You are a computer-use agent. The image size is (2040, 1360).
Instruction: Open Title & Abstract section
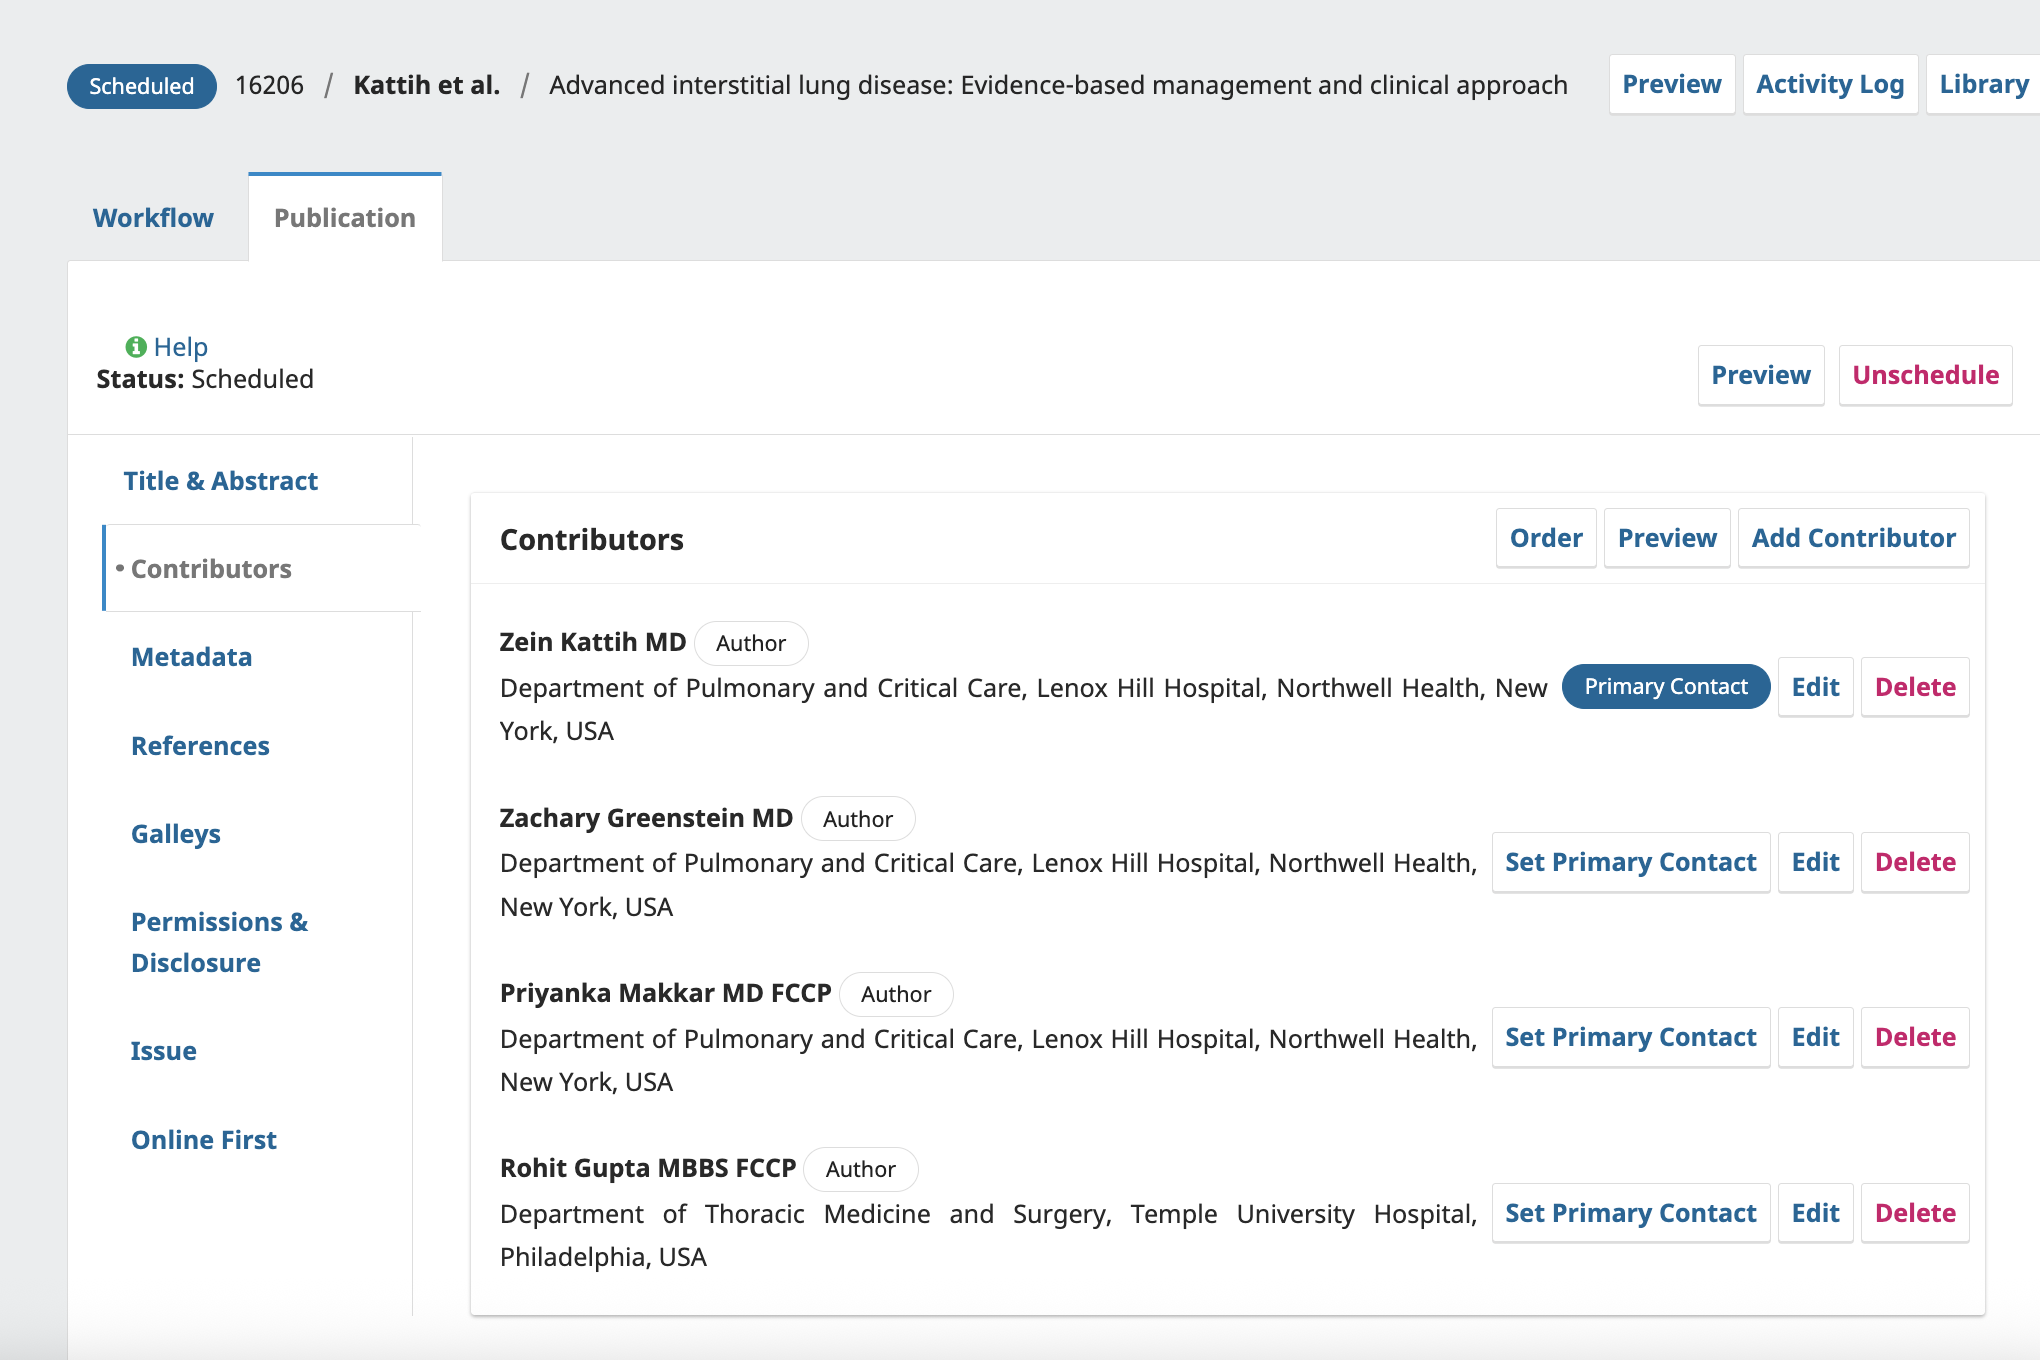point(220,481)
